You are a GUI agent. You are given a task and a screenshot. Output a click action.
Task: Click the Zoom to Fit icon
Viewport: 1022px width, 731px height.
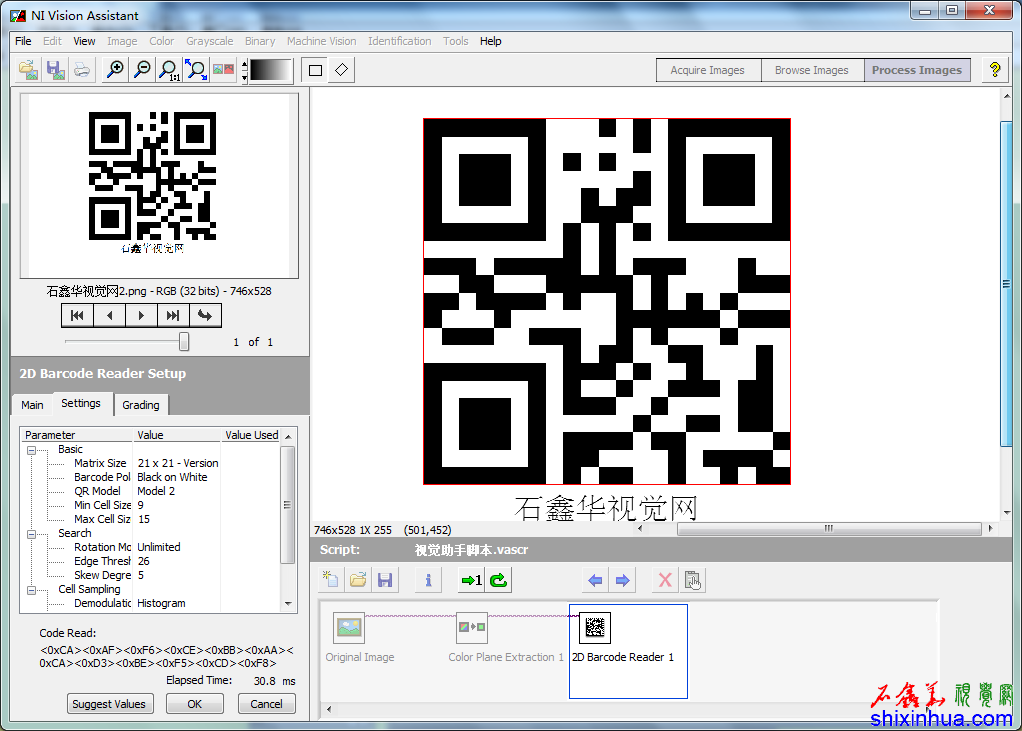pos(196,70)
